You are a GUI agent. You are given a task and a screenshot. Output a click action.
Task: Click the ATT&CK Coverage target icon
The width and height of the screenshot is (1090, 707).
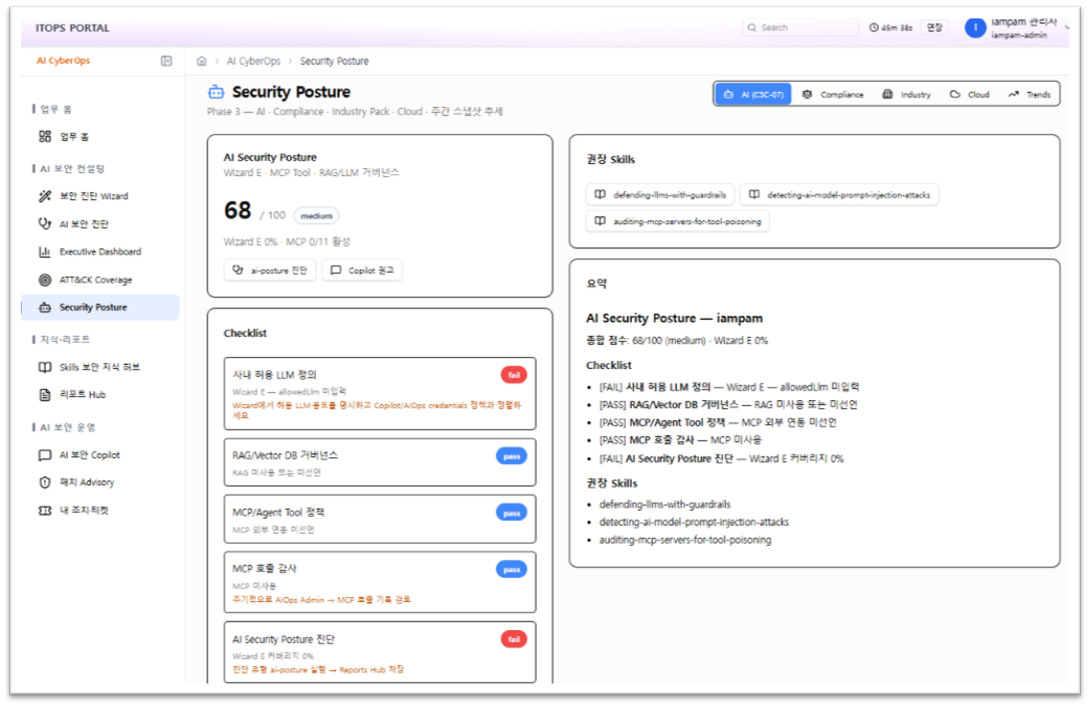pos(45,280)
